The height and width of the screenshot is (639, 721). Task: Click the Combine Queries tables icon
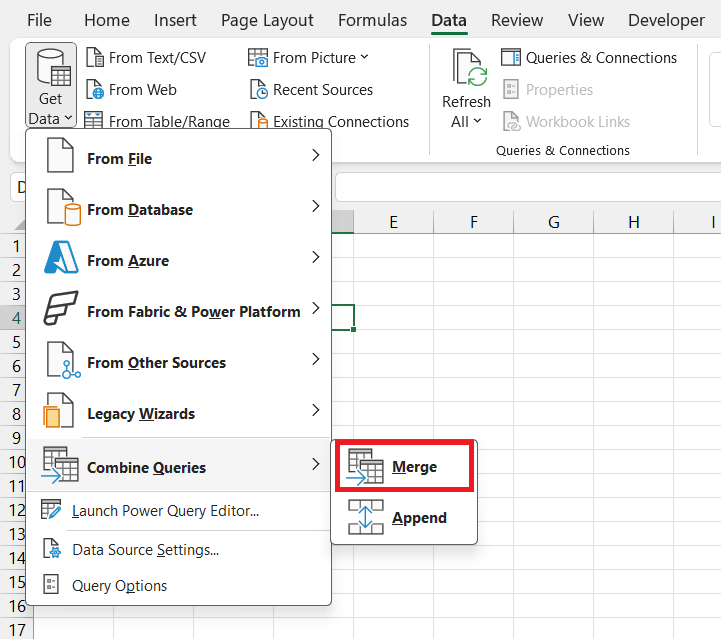[x=60, y=465]
